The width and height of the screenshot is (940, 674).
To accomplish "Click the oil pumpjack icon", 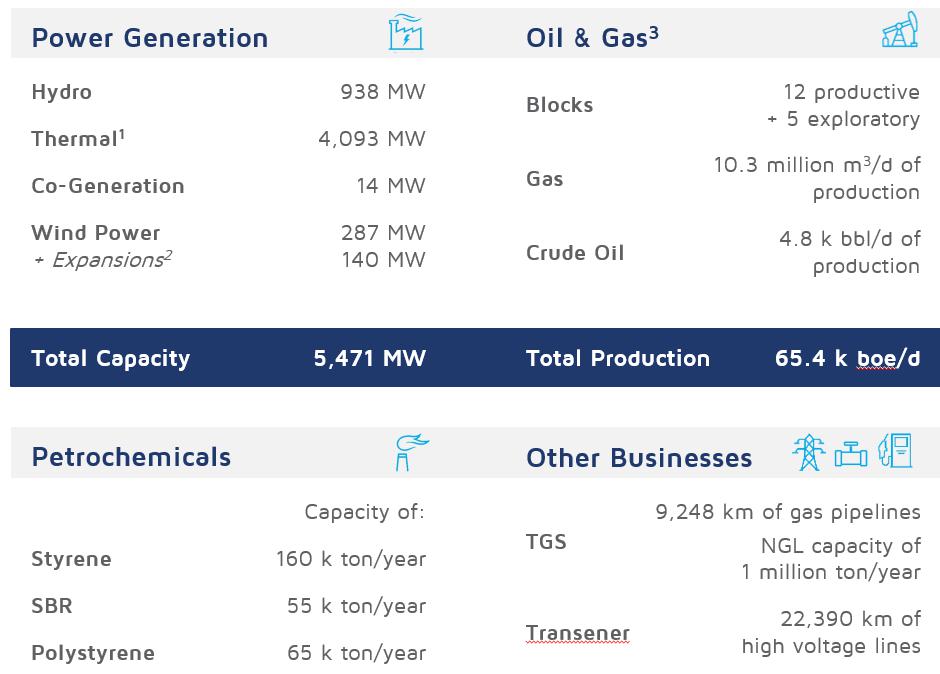I will click(900, 32).
